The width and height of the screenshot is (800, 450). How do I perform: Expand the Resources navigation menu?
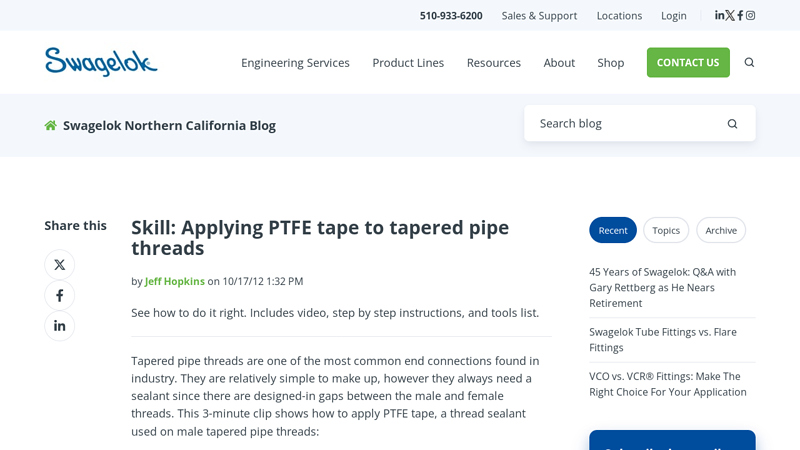pos(493,62)
